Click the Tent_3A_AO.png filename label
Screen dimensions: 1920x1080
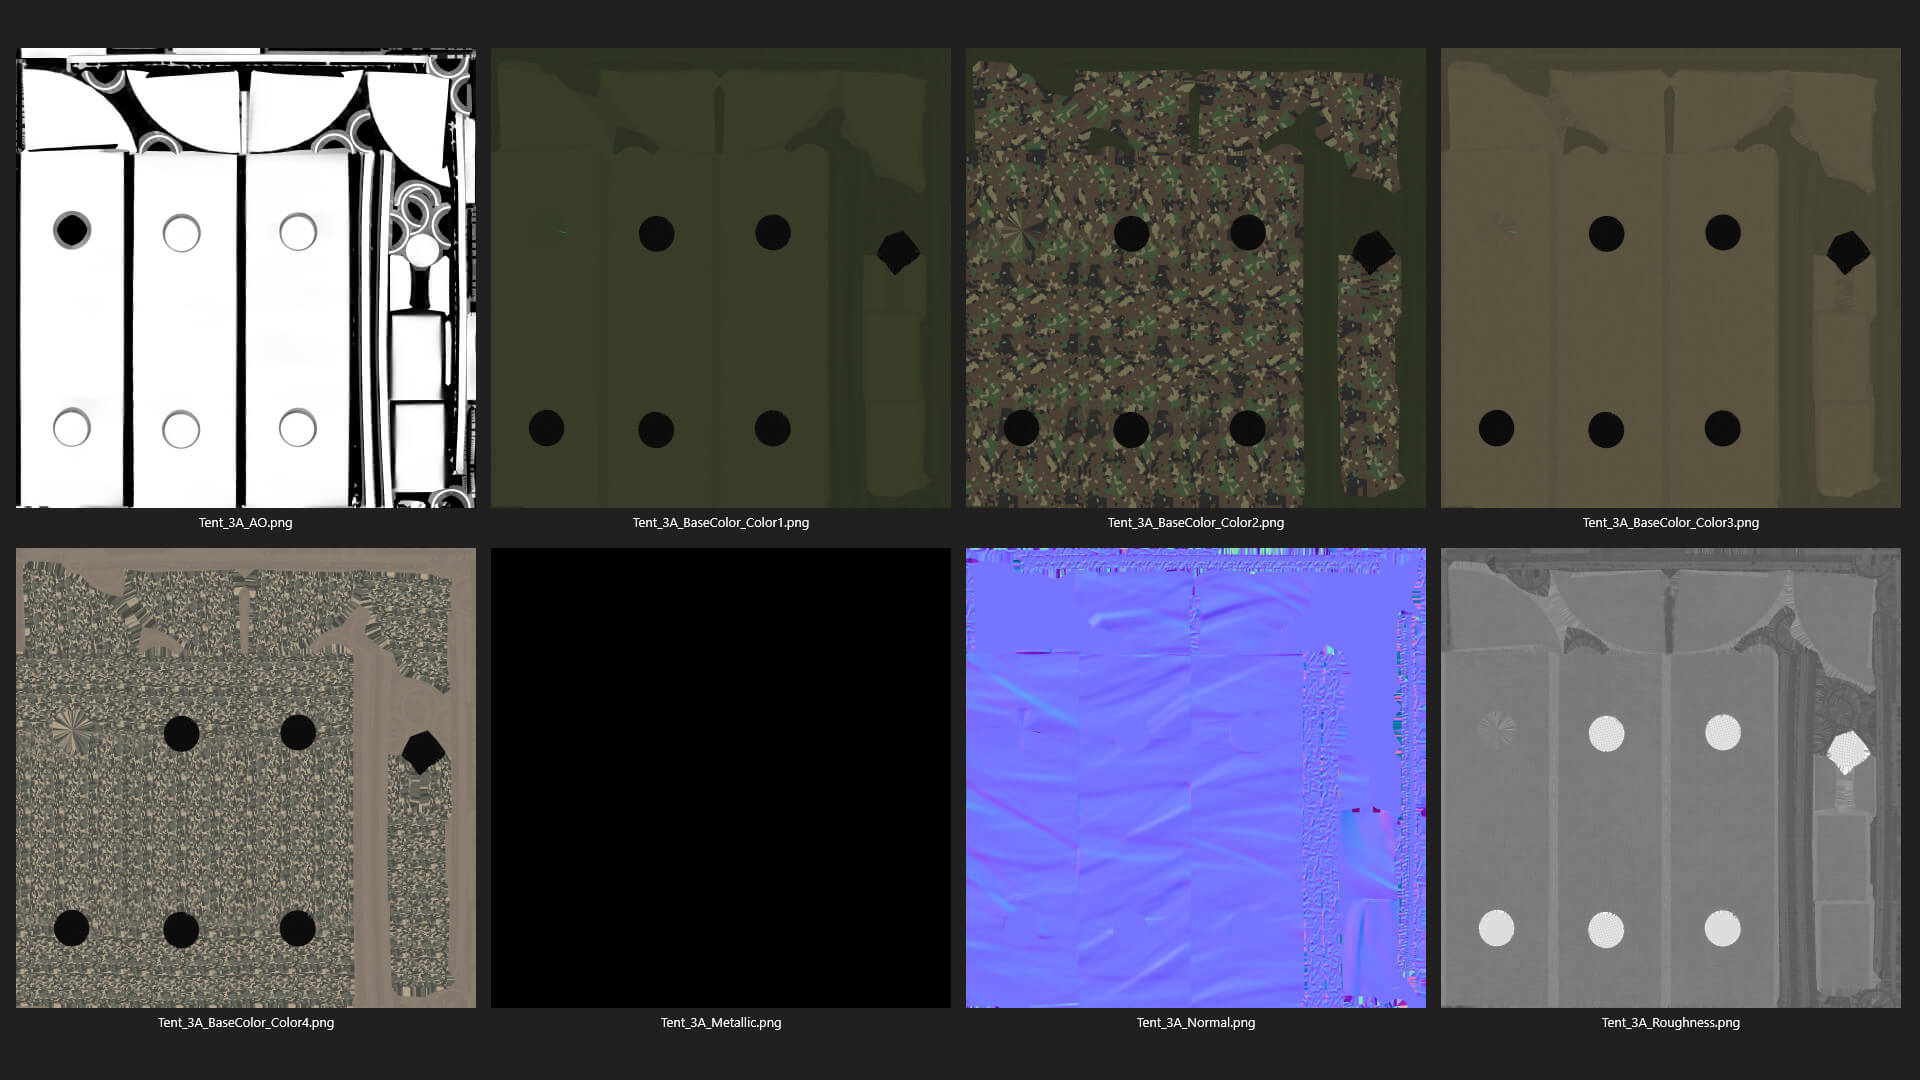coord(245,522)
